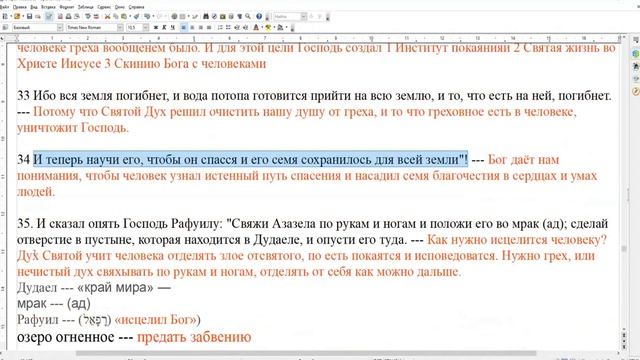
Task: Paste from clipboard icon
Action: pyautogui.click(x=124, y=16)
